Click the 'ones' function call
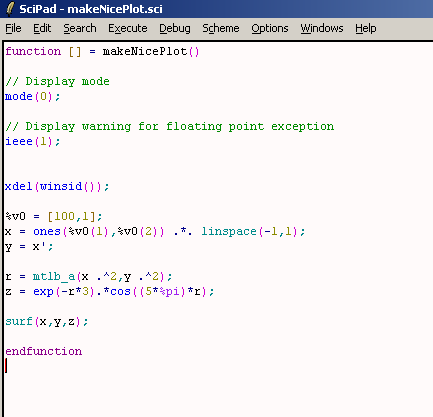 [x=47, y=231]
